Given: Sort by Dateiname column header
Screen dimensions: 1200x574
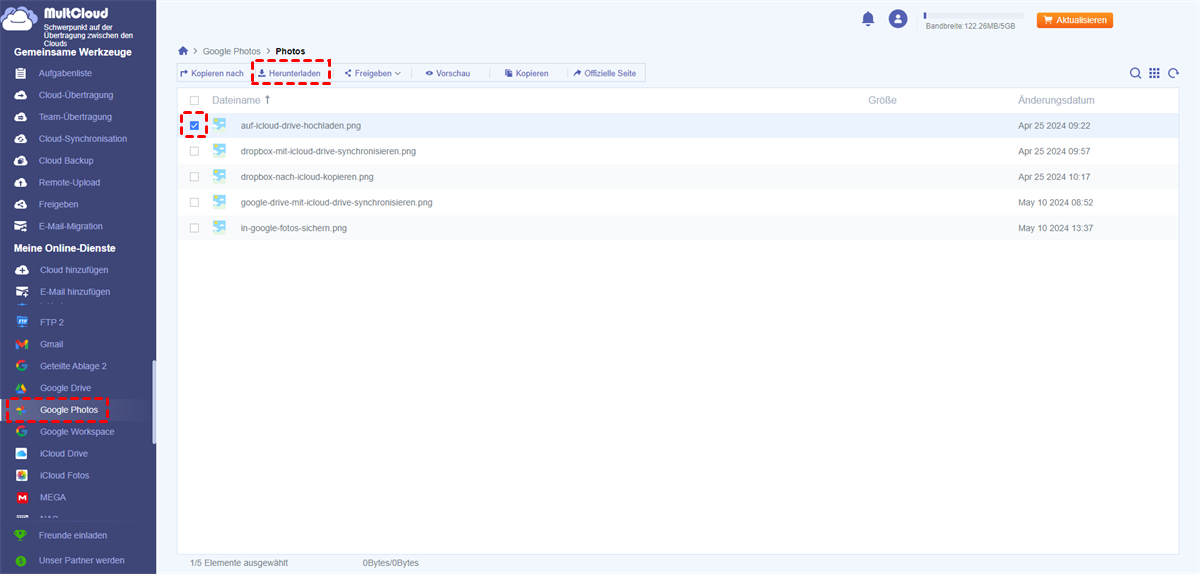Looking at the screenshot, I should coord(236,100).
